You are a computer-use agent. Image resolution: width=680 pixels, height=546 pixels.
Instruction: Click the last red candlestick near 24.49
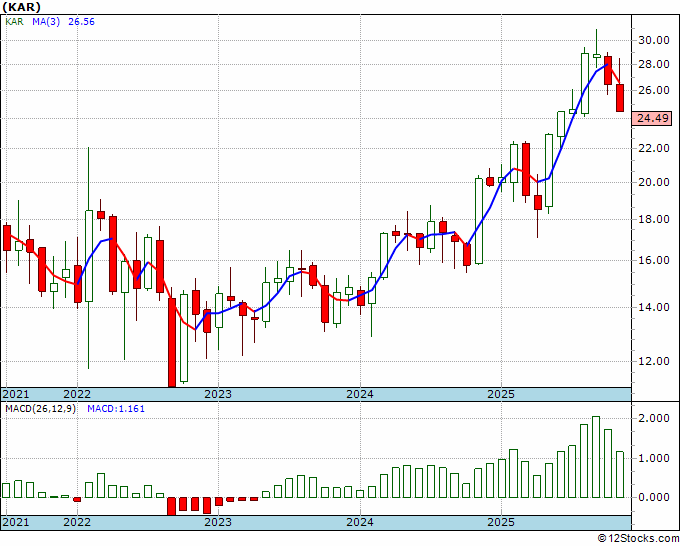[620, 98]
